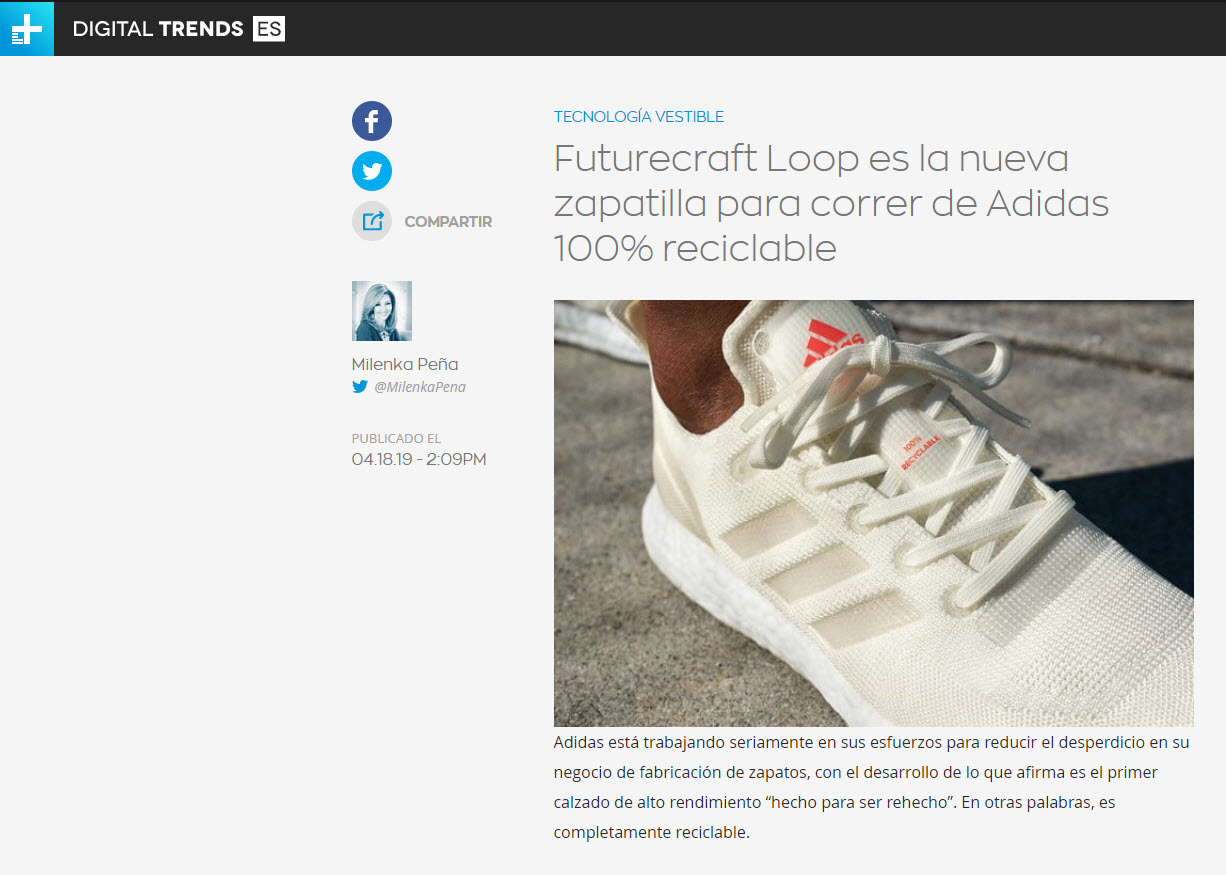Select the ES language badge
This screenshot has height=875, width=1226.
pyautogui.click(x=269, y=29)
